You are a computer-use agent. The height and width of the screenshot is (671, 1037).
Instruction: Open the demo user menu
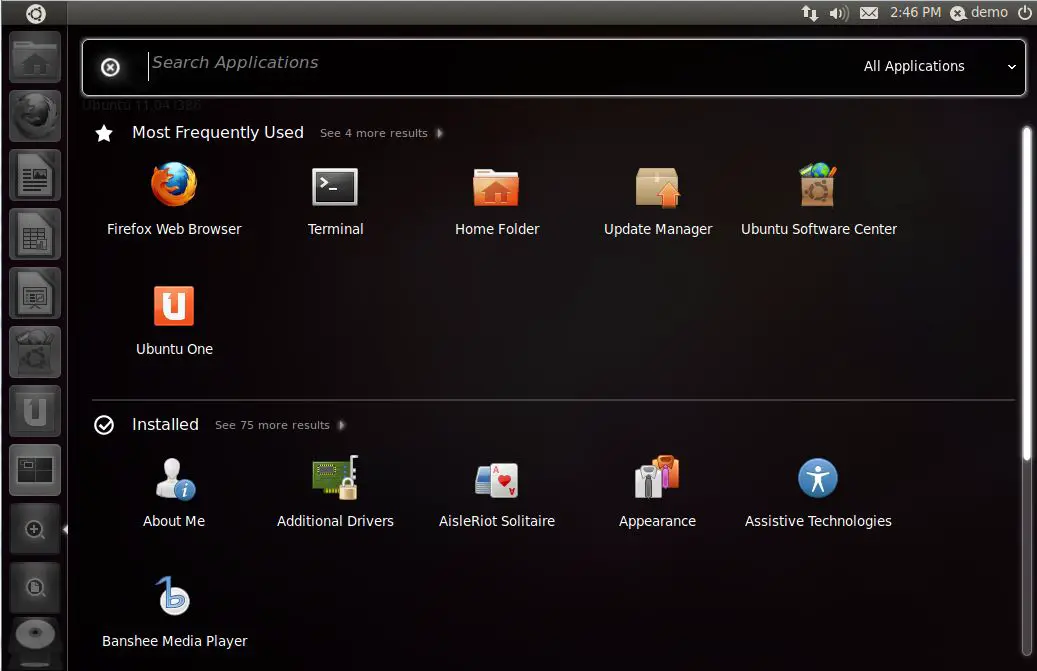point(979,13)
